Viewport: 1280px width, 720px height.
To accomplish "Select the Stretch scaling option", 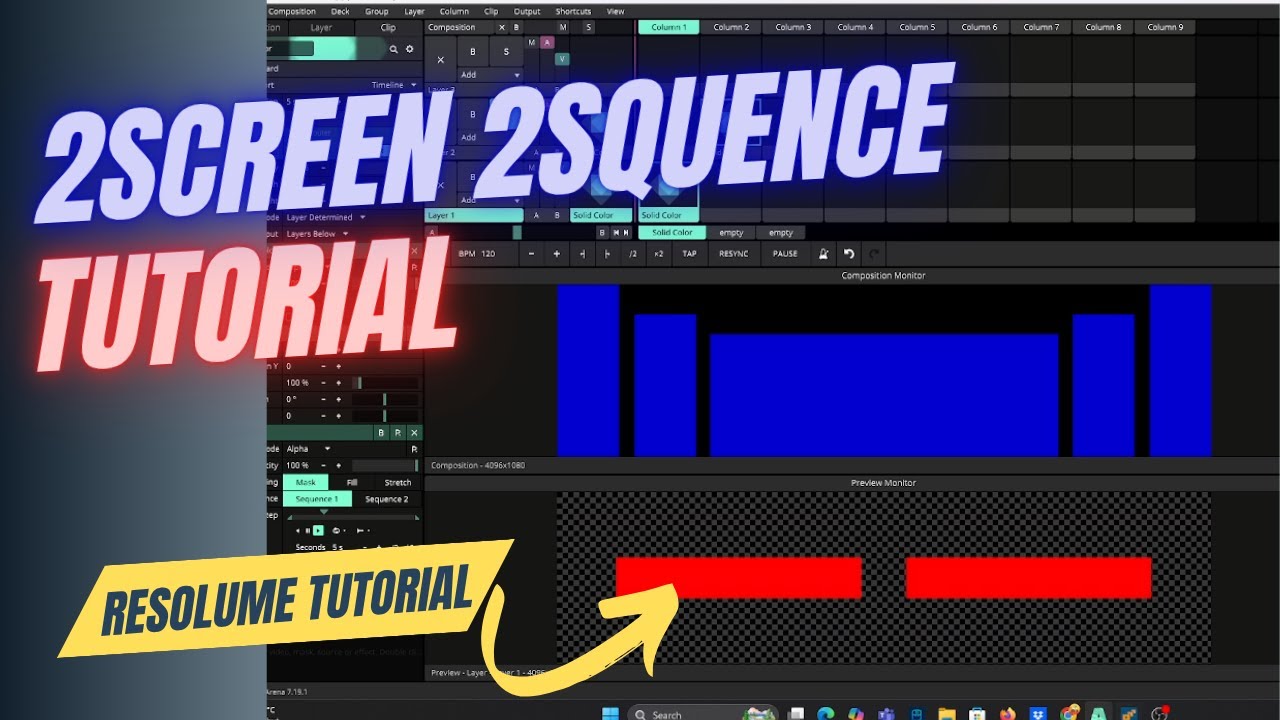I will point(398,482).
